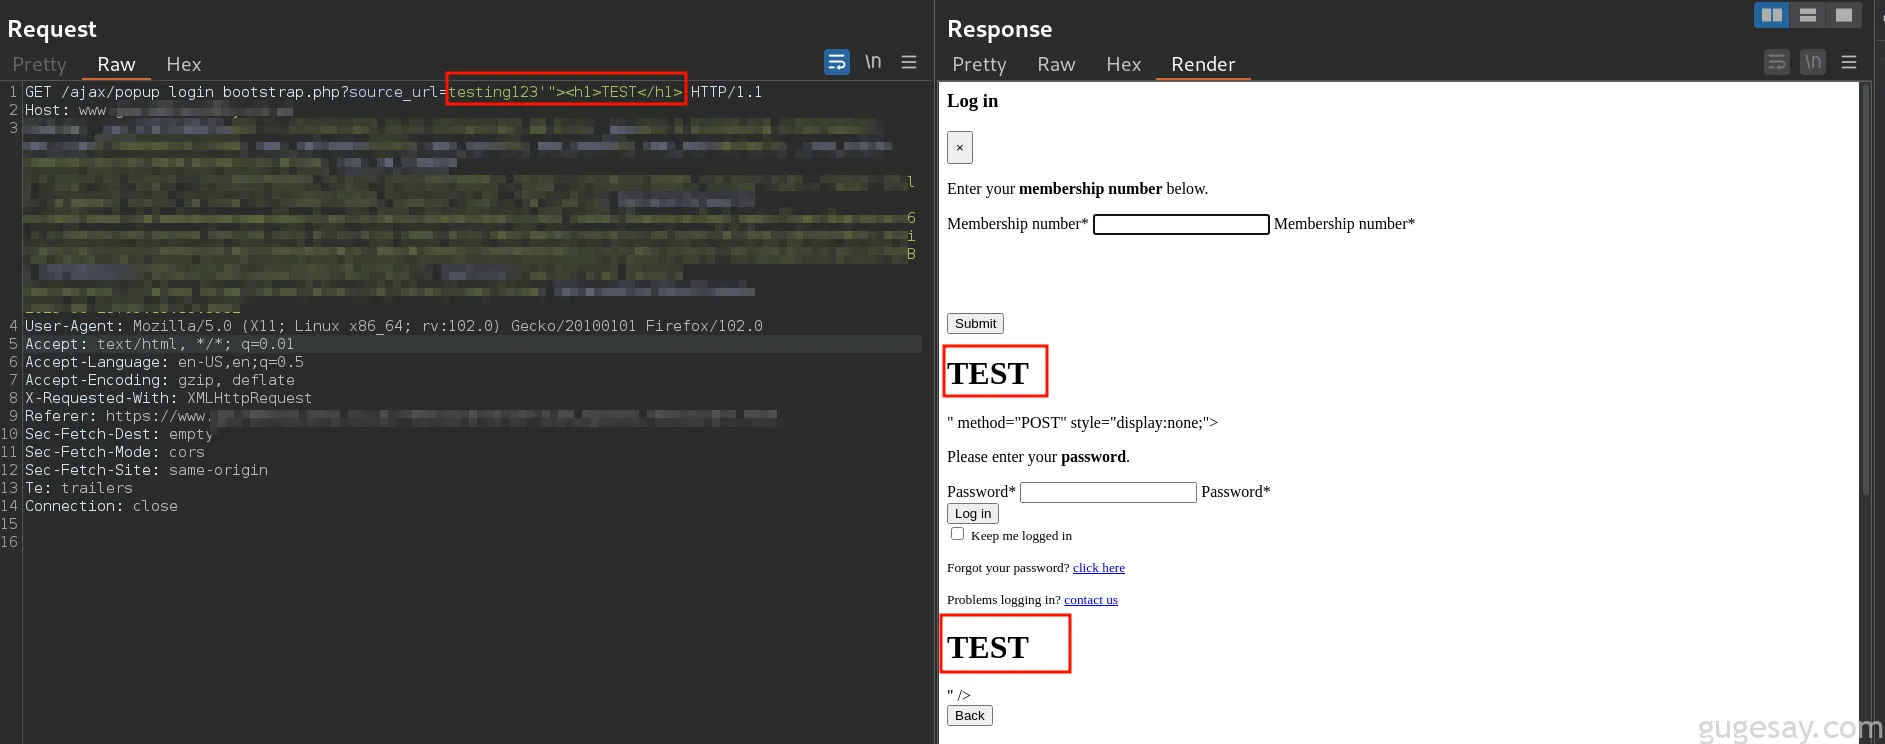The width and height of the screenshot is (1885, 744).
Task: Open the forgot password 'click here' link
Action: click(1099, 568)
